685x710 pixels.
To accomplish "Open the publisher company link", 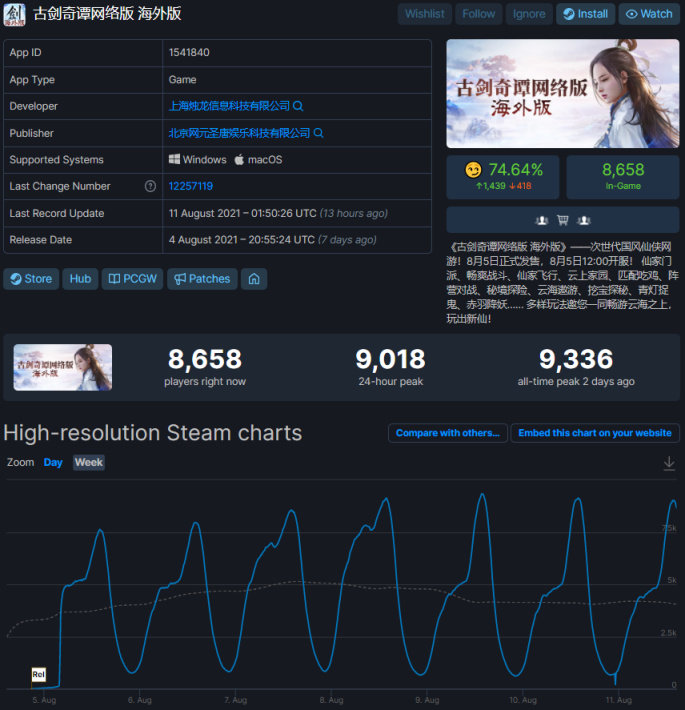I will pos(239,133).
